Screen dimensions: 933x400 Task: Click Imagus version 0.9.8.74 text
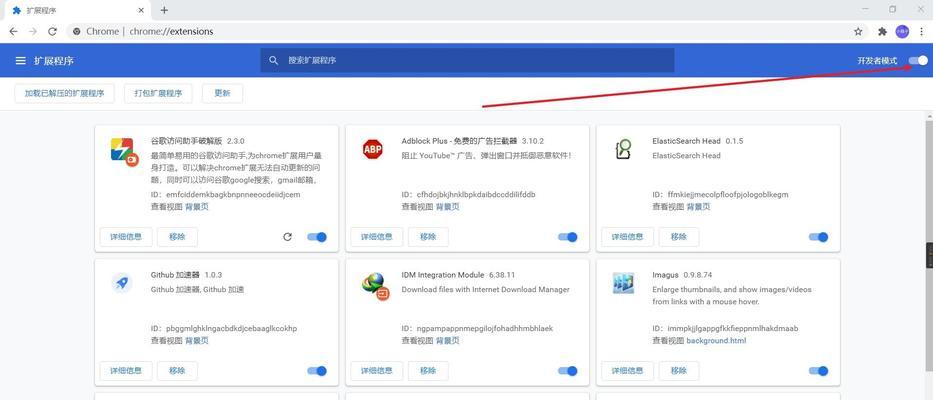click(698, 275)
